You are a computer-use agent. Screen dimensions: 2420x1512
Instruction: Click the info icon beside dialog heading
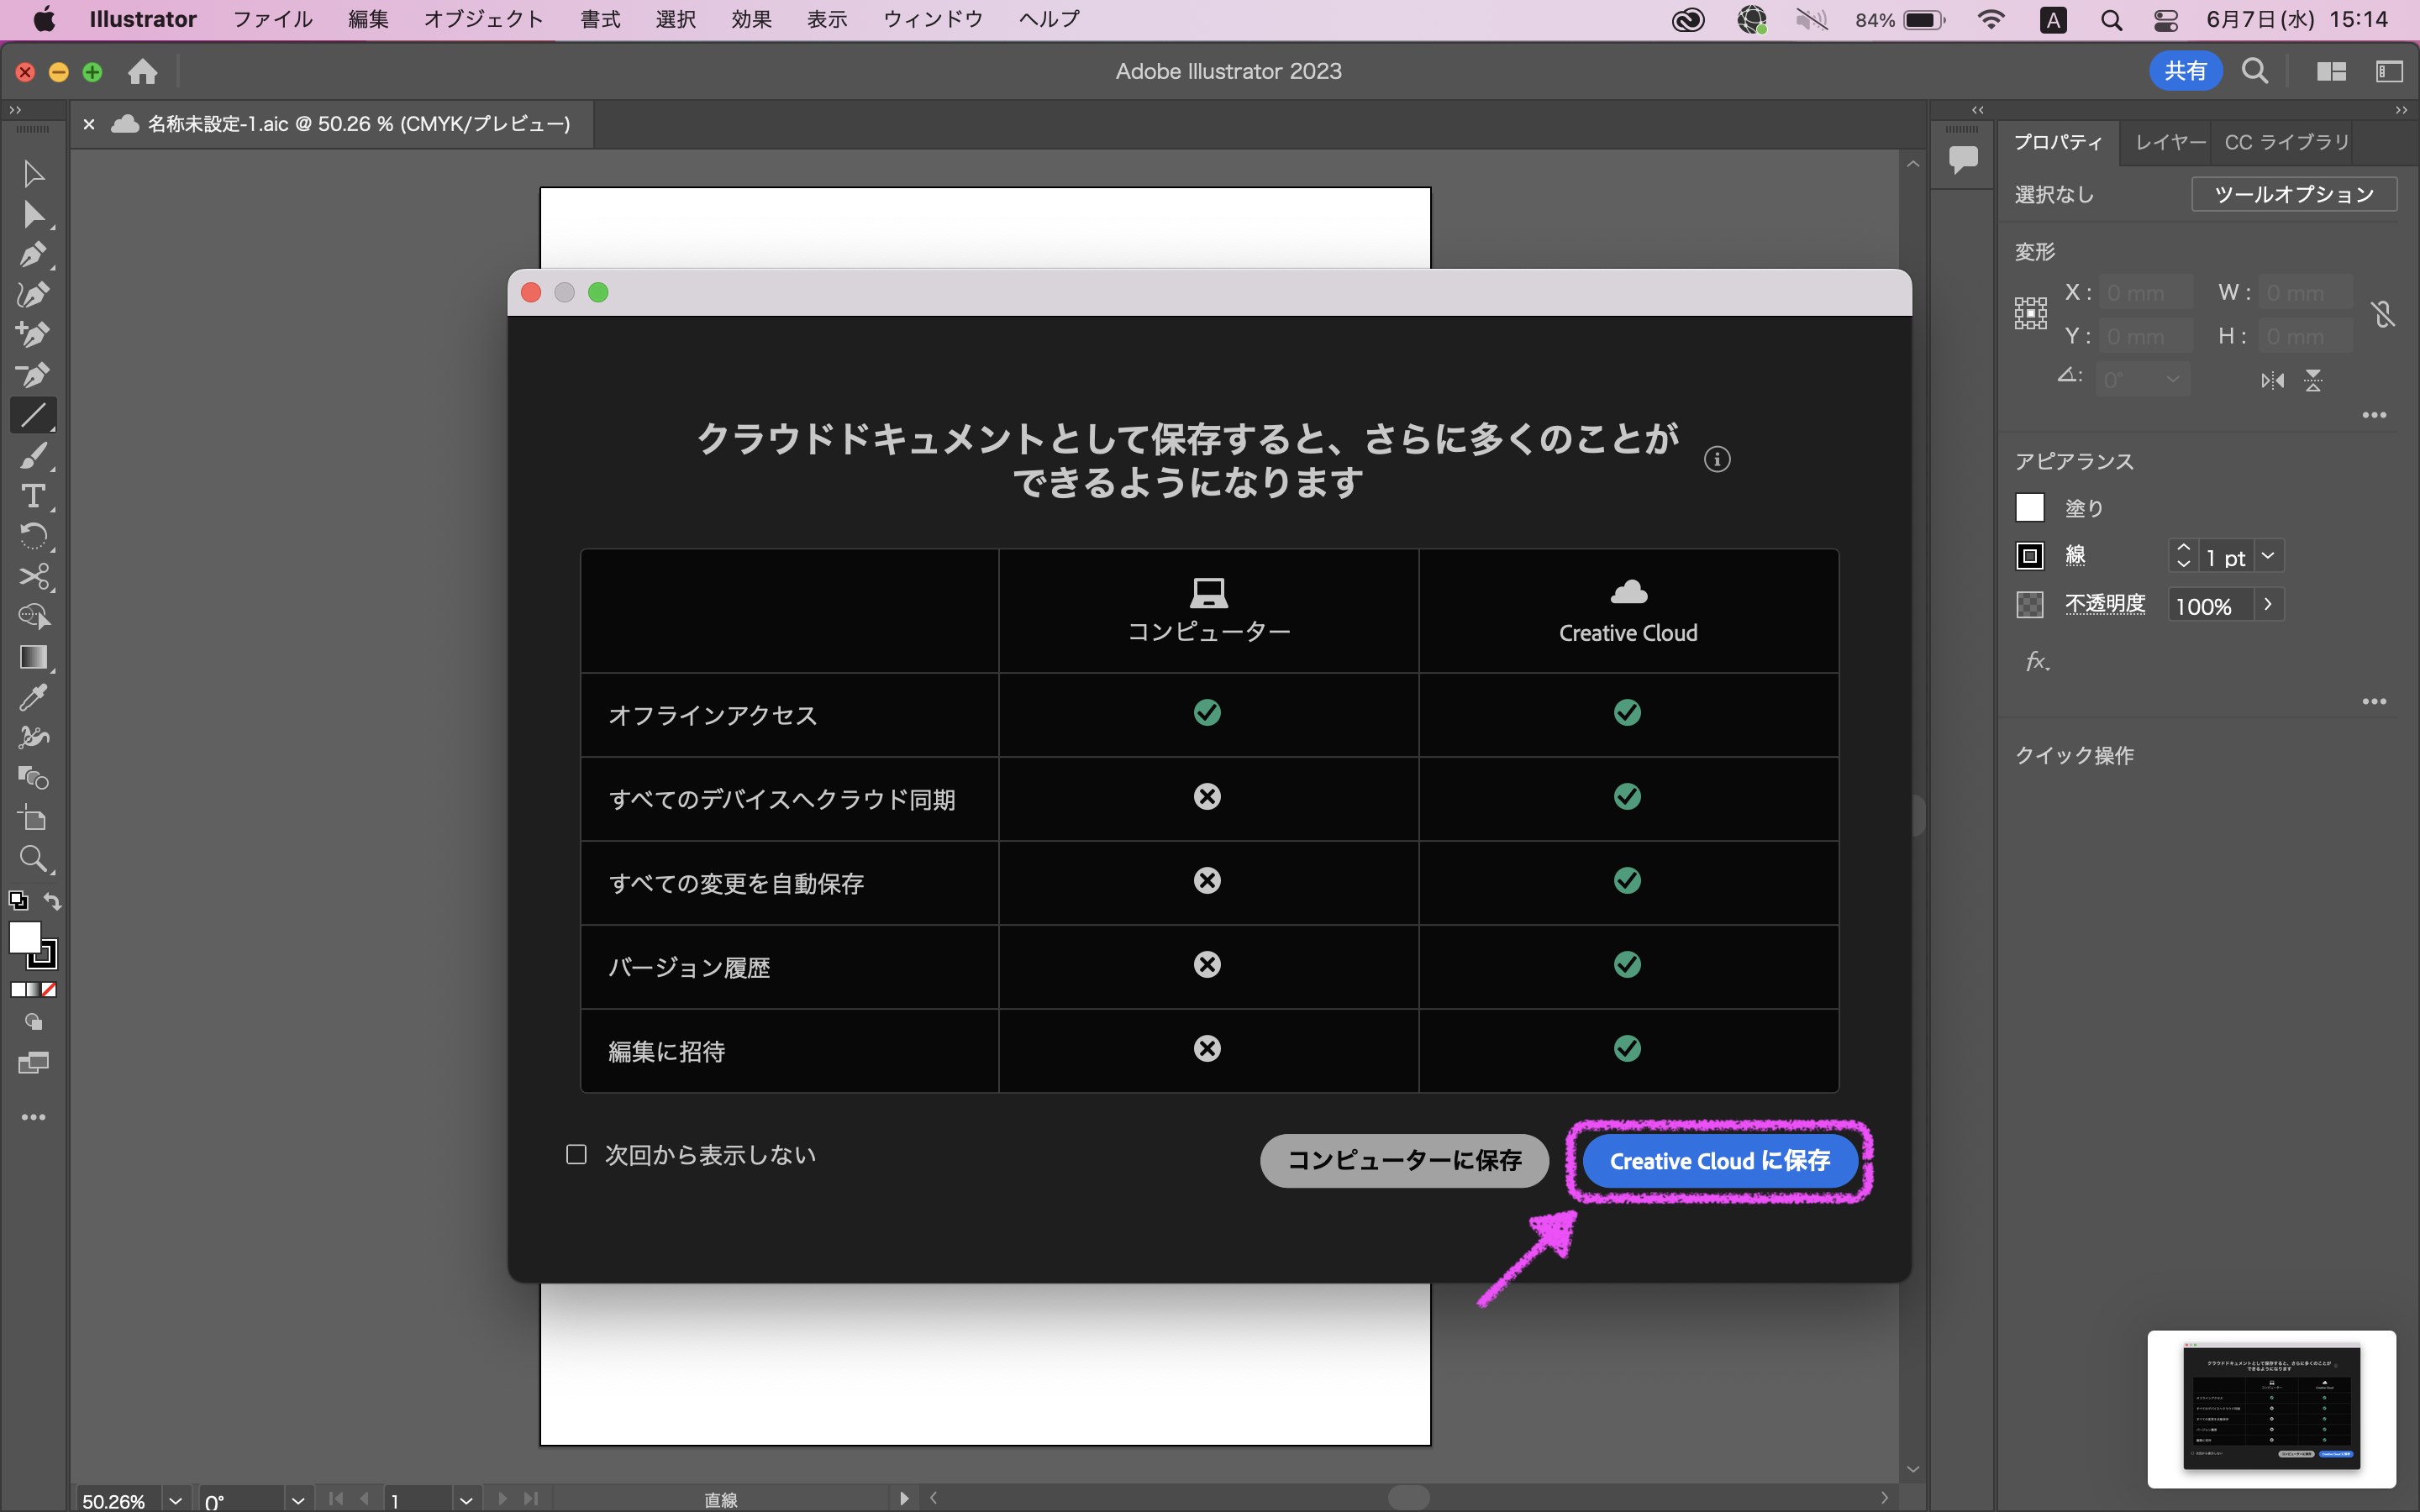click(1717, 459)
